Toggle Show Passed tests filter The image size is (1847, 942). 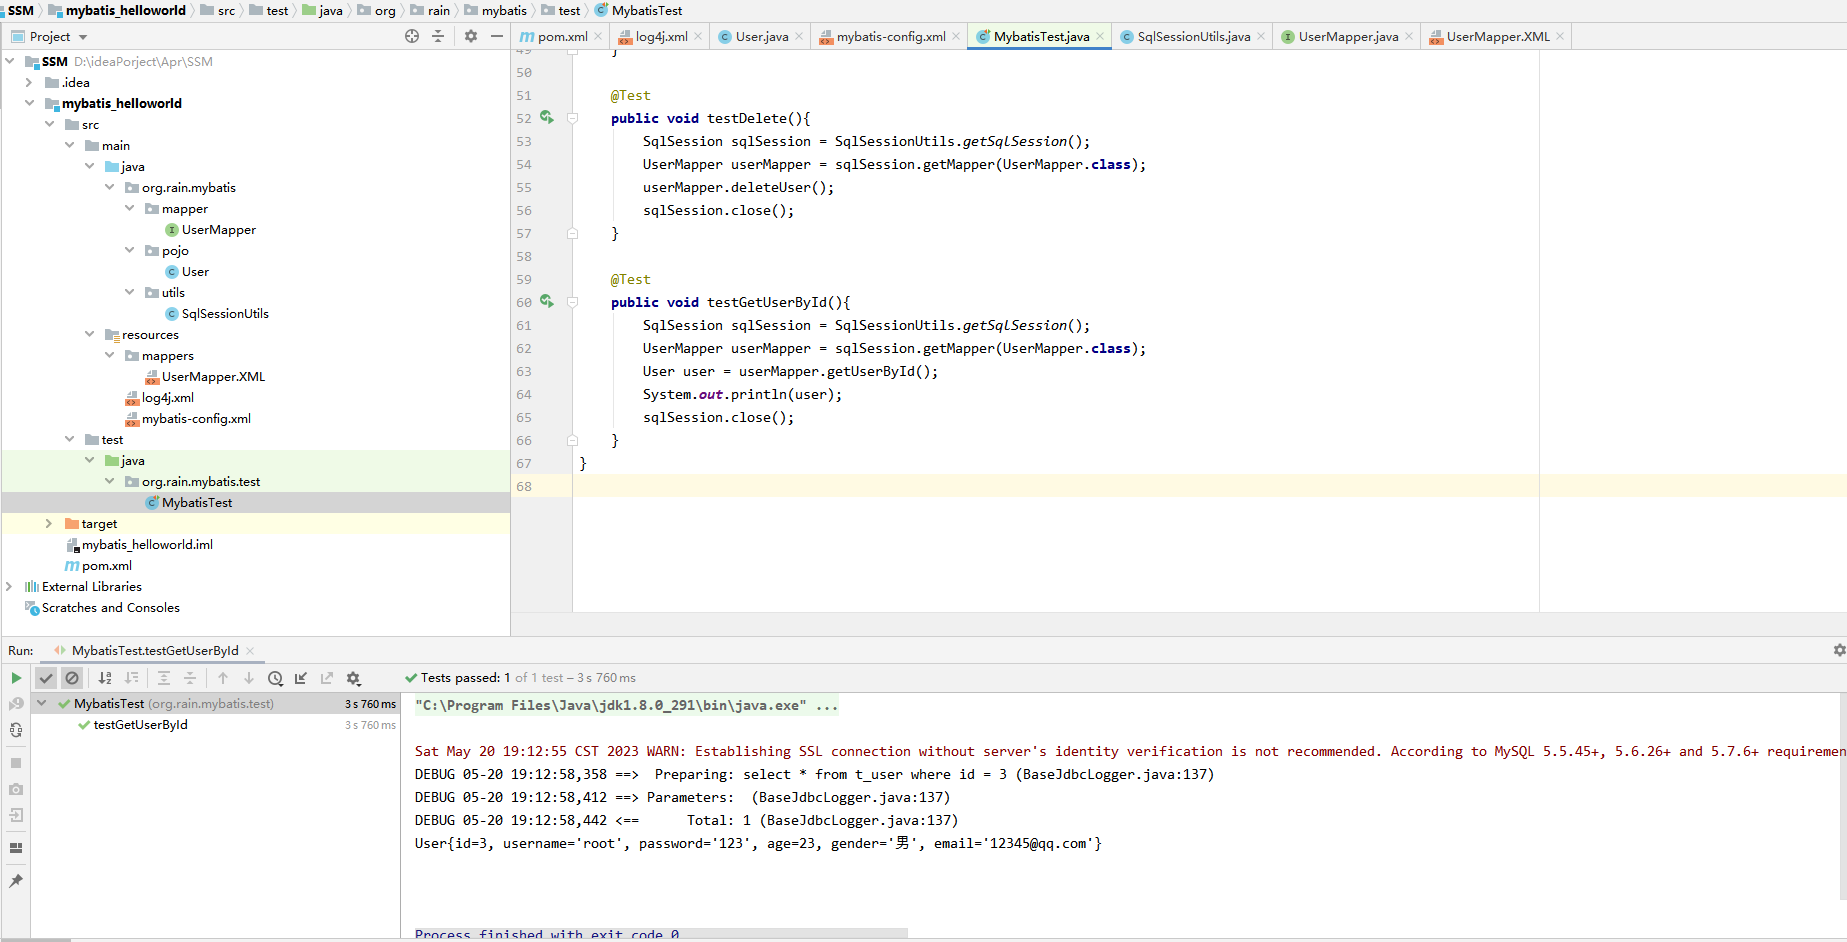point(46,678)
